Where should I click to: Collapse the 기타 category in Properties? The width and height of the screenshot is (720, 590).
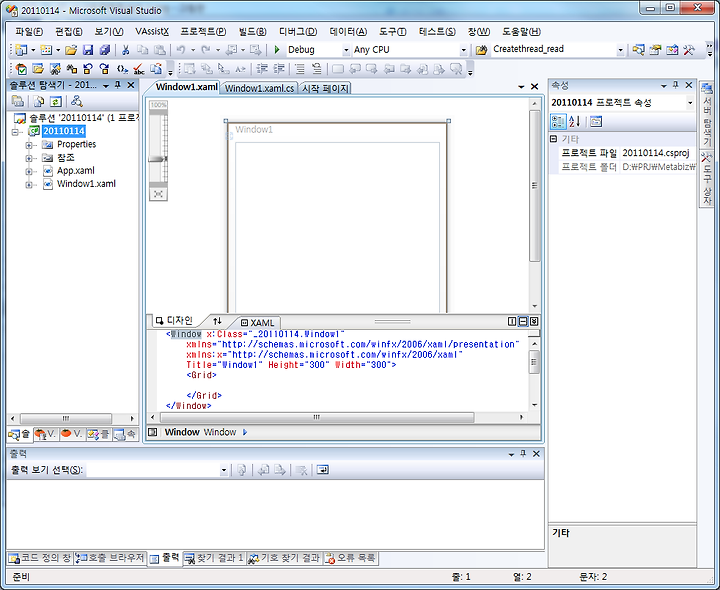pyautogui.click(x=554, y=139)
